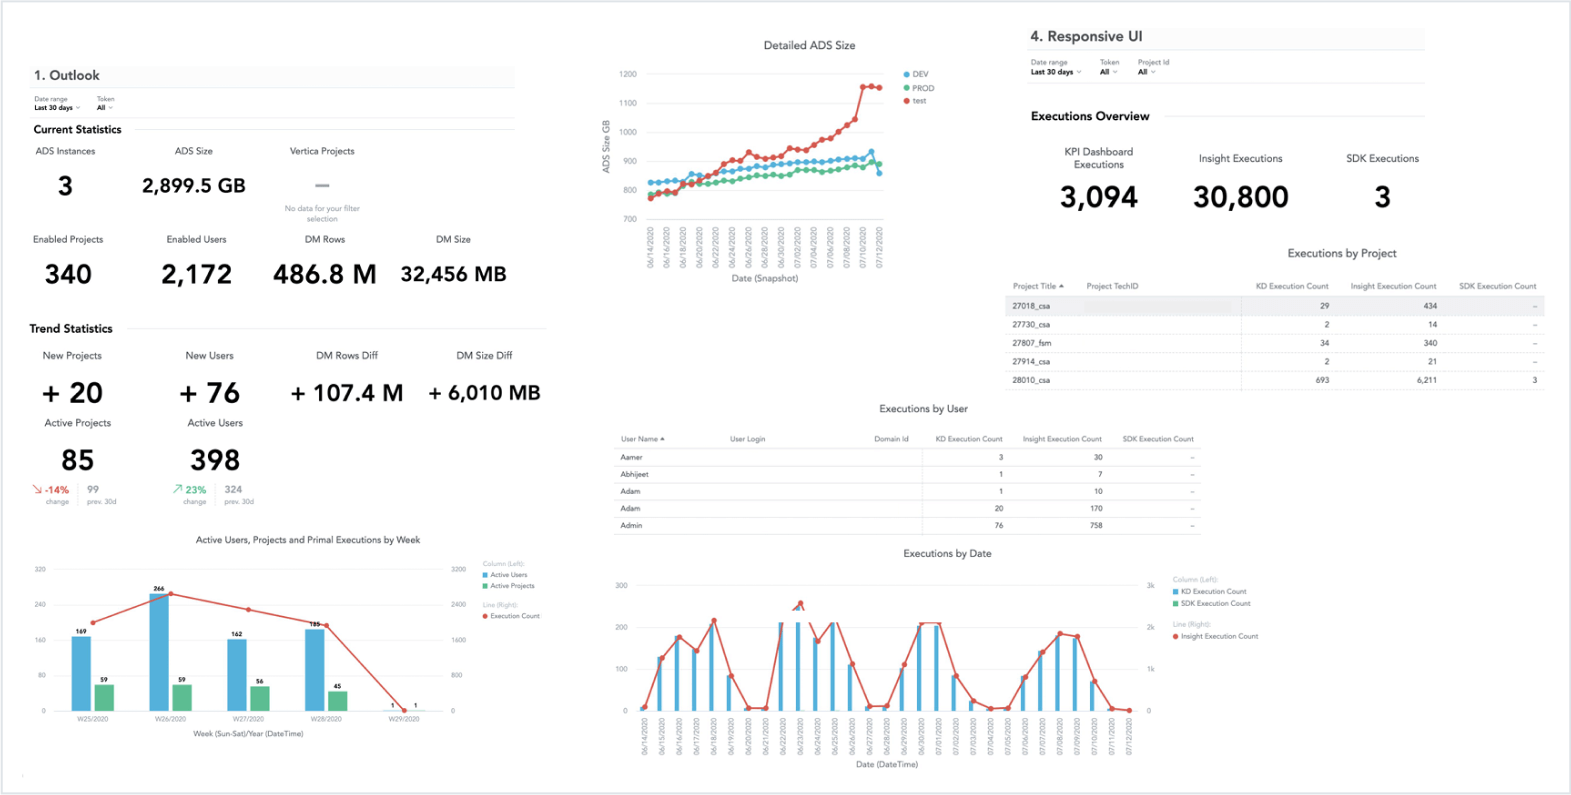
Task: Click the Insight count 758 in Admin row
Action: click(1096, 525)
